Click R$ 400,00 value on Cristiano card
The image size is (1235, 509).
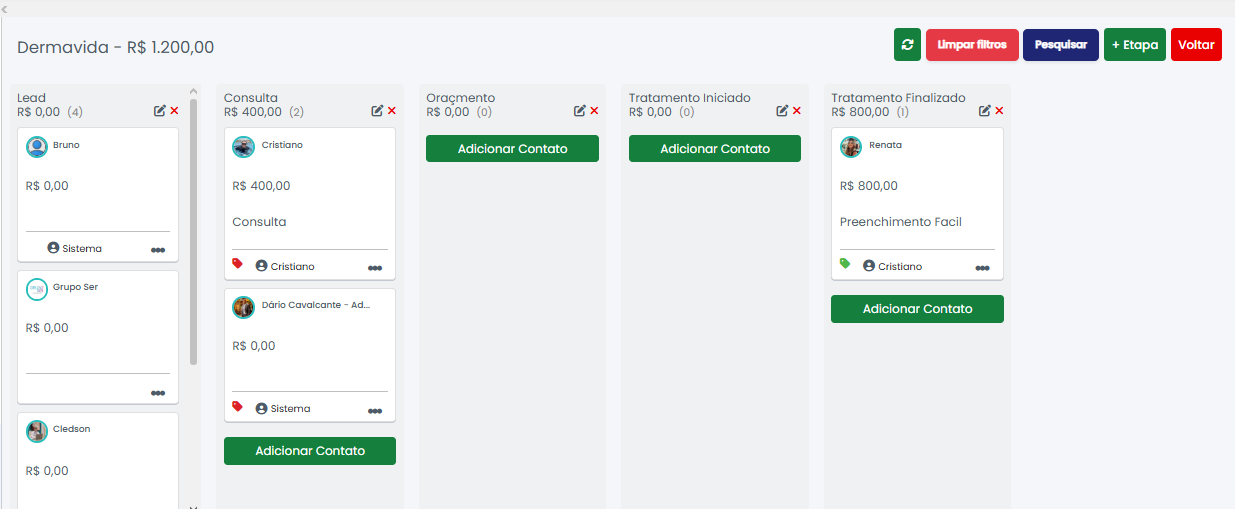tap(261, 186)
